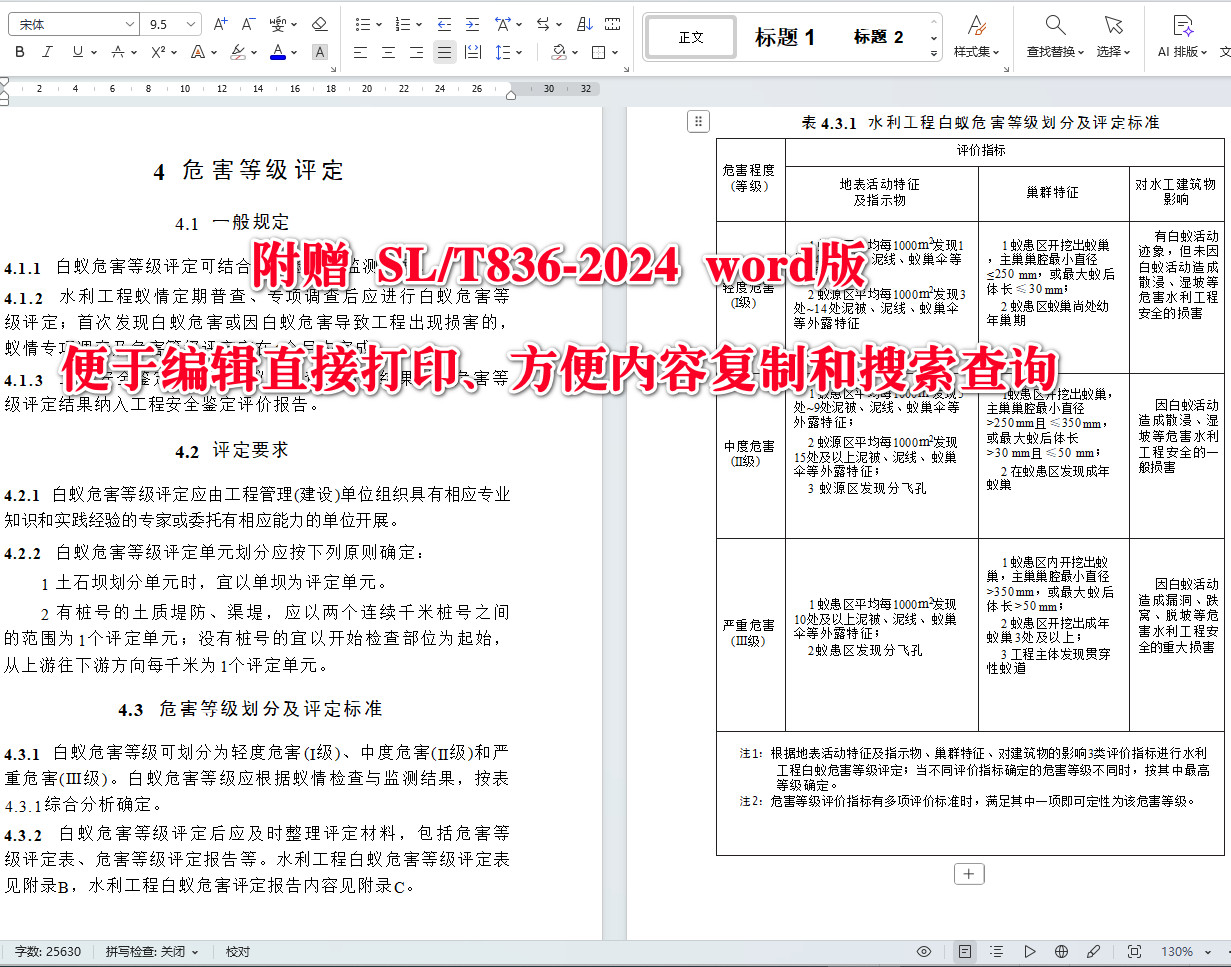Screen dimensions: 1231x967
Task: Toggle underline formatting
Action: click(78, 52)
